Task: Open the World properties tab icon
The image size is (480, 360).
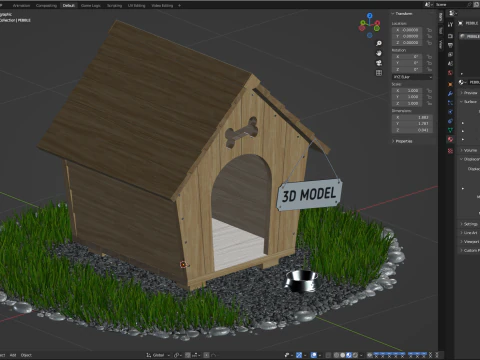Action: click(450, 73)
